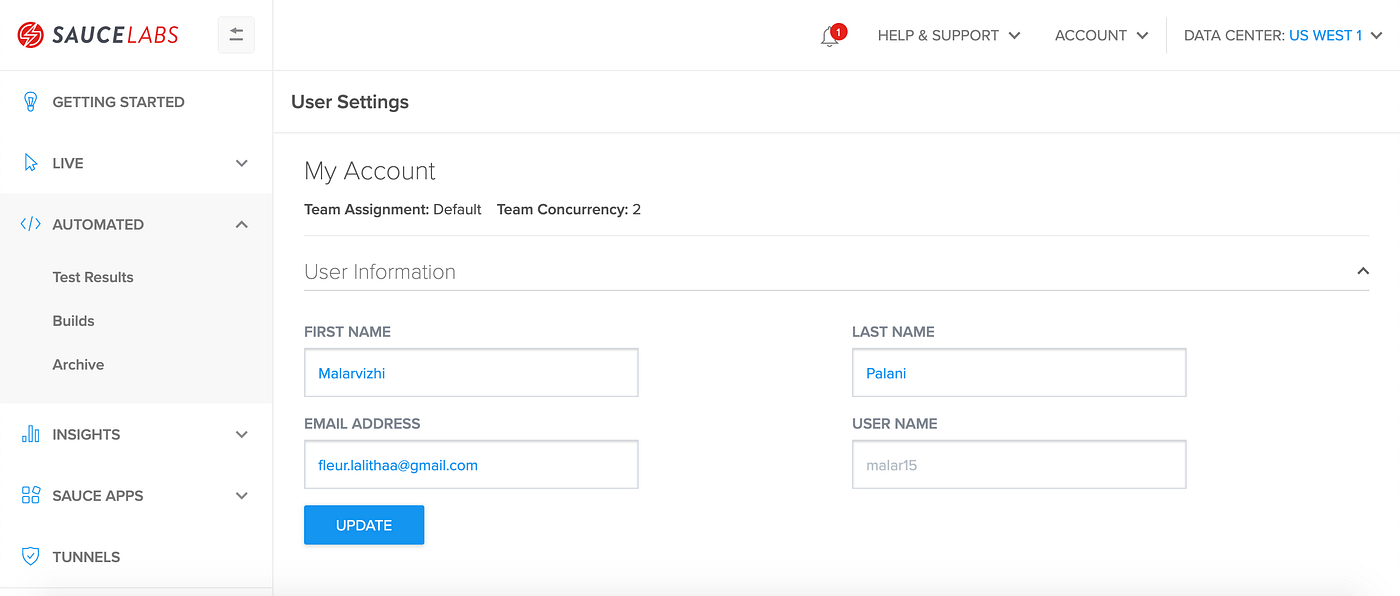
Task: Expand the Insights section chevron
Action: (x=241, y=434)
